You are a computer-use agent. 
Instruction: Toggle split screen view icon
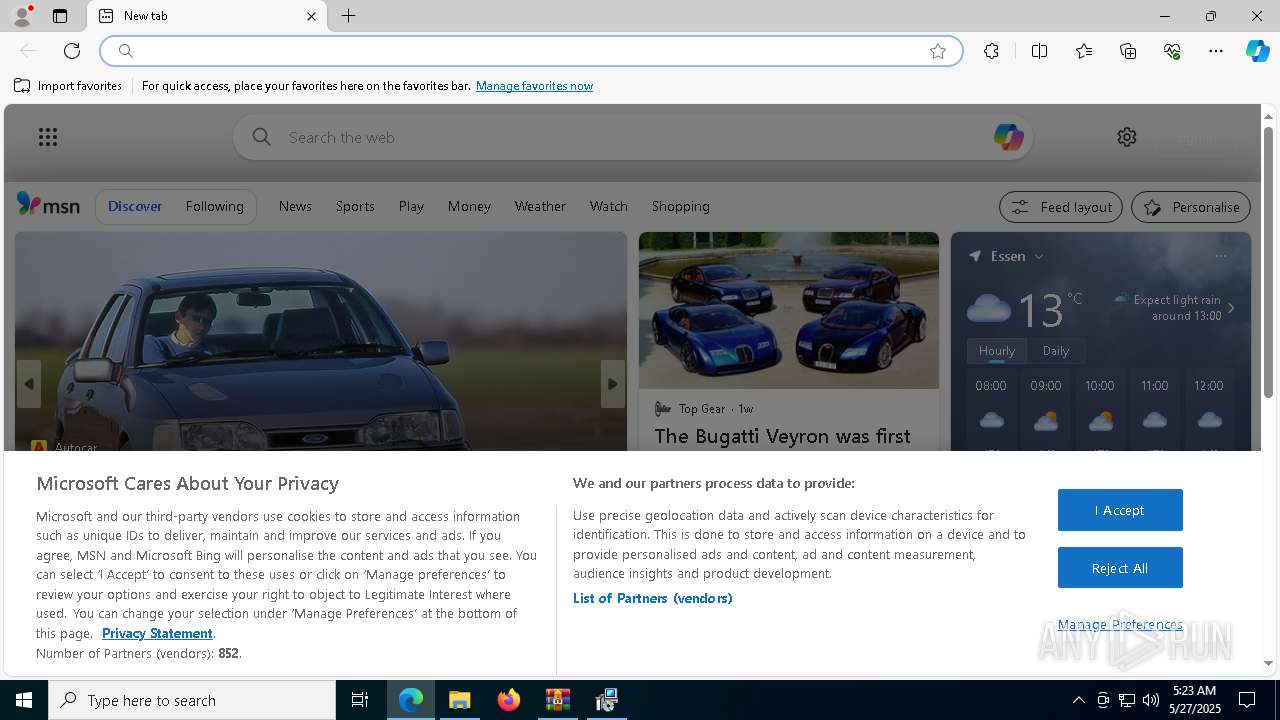coord(1039,51)
